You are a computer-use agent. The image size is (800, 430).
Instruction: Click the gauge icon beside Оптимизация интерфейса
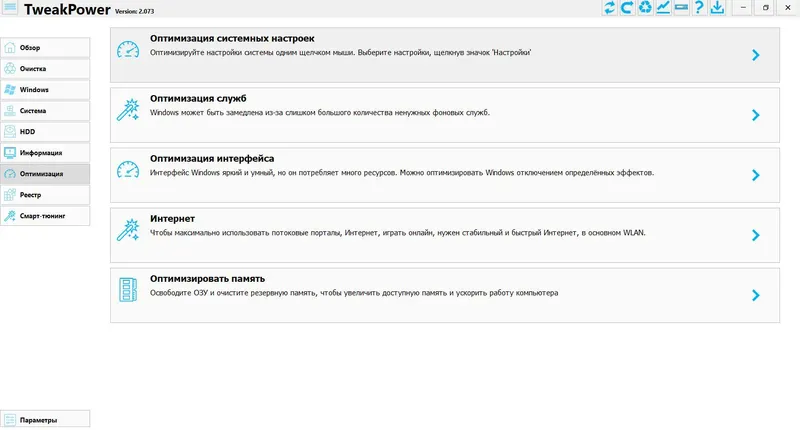pyautogui.click(x=128, y=168)
